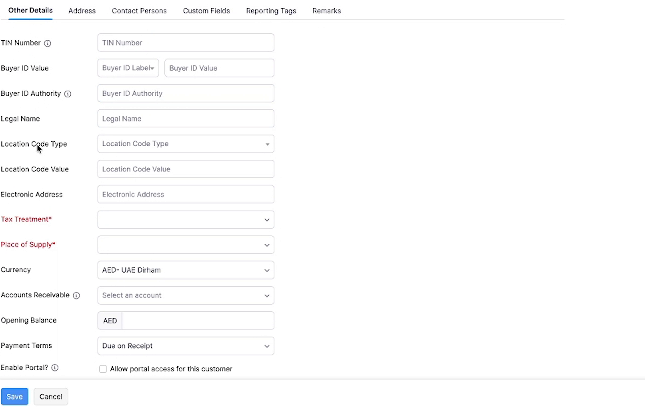Click the TIN Number info icon
Screen dimensions: 645x413
(48, 43)
